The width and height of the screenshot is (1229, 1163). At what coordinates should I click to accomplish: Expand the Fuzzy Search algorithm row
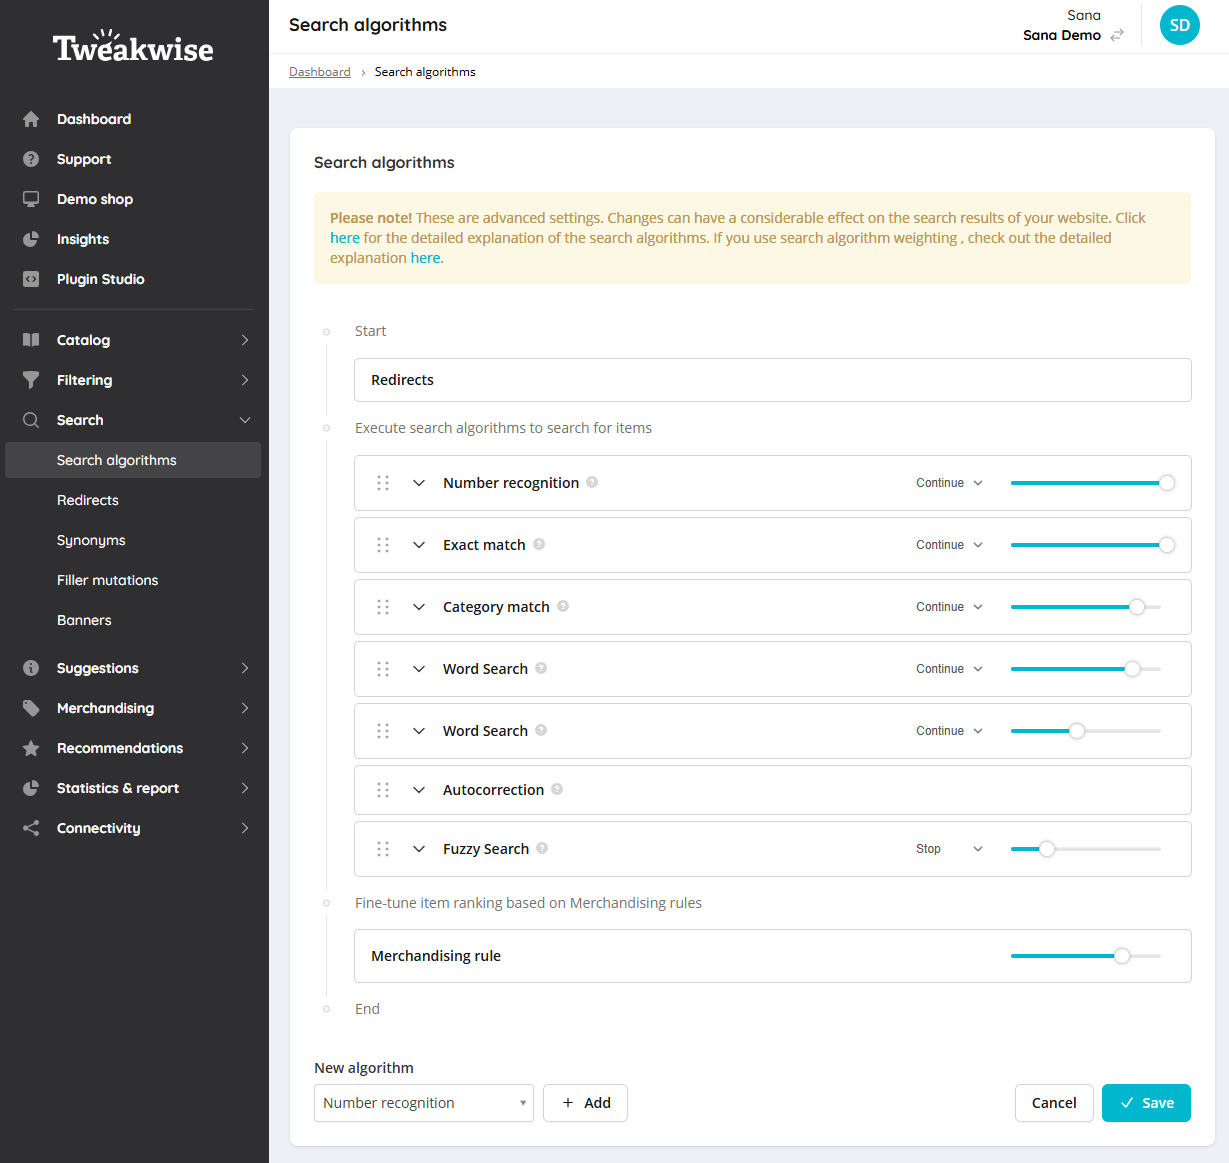419,849
